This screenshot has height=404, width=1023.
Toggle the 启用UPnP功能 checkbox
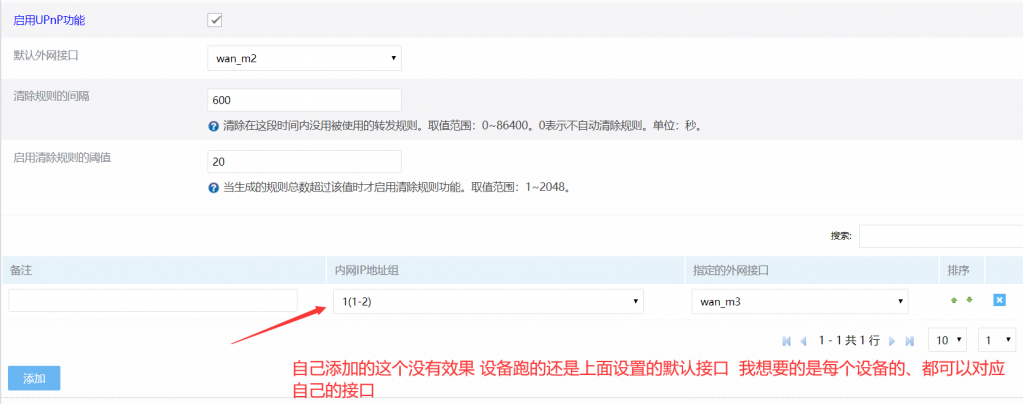pos(215,20)
